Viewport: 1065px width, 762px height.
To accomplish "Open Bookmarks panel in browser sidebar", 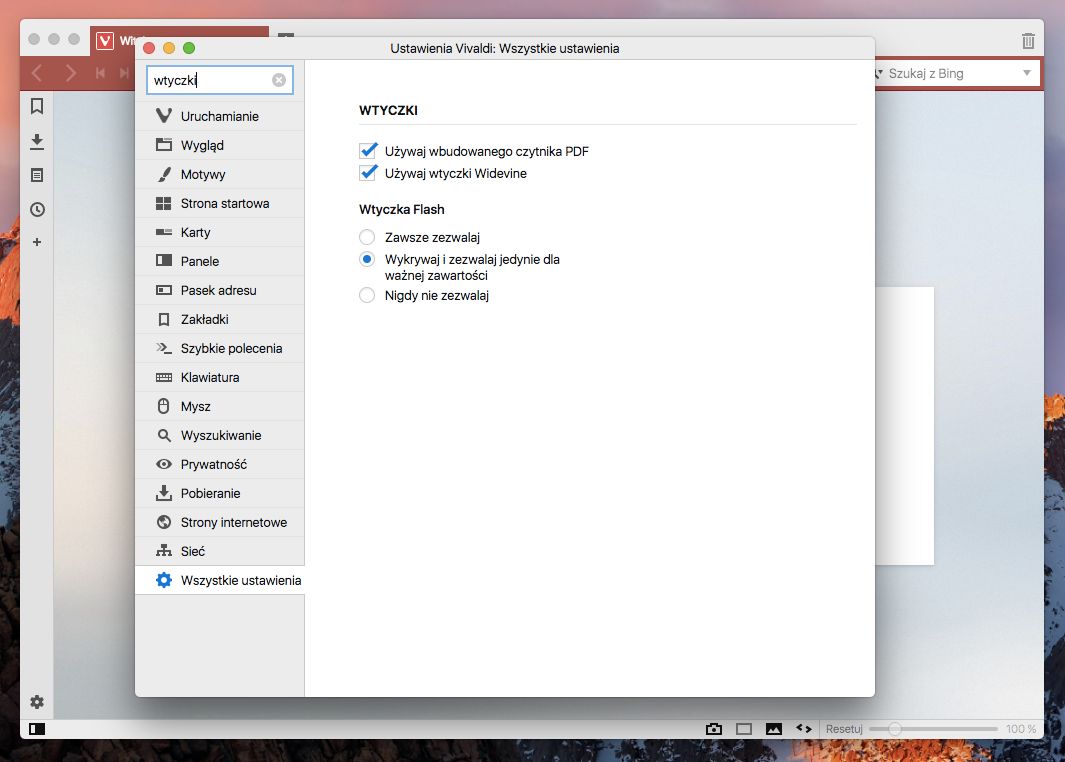I will (37, 106).
